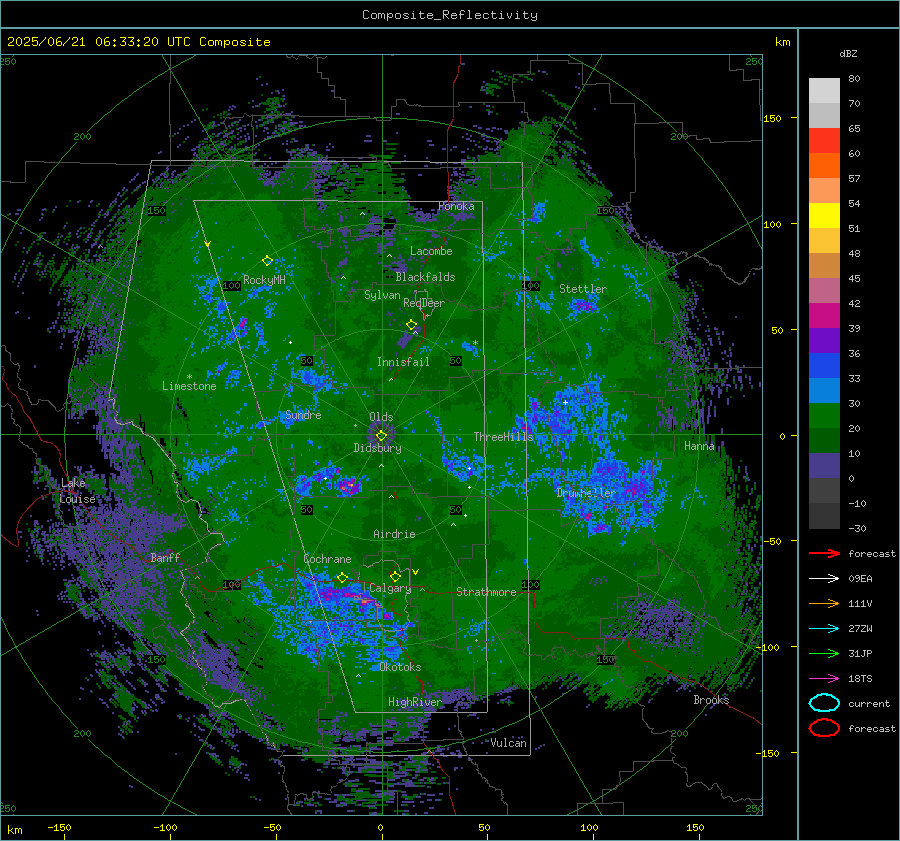900x841 pixels.
Task: Select the radar-center diamond marker at Didsbury
Action: [381, 436]
